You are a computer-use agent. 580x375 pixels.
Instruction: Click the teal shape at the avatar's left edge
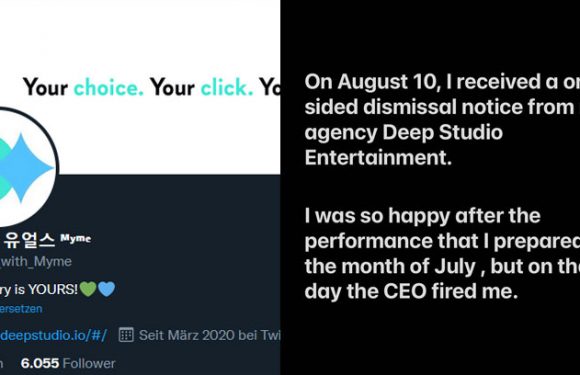click(5, 168)
